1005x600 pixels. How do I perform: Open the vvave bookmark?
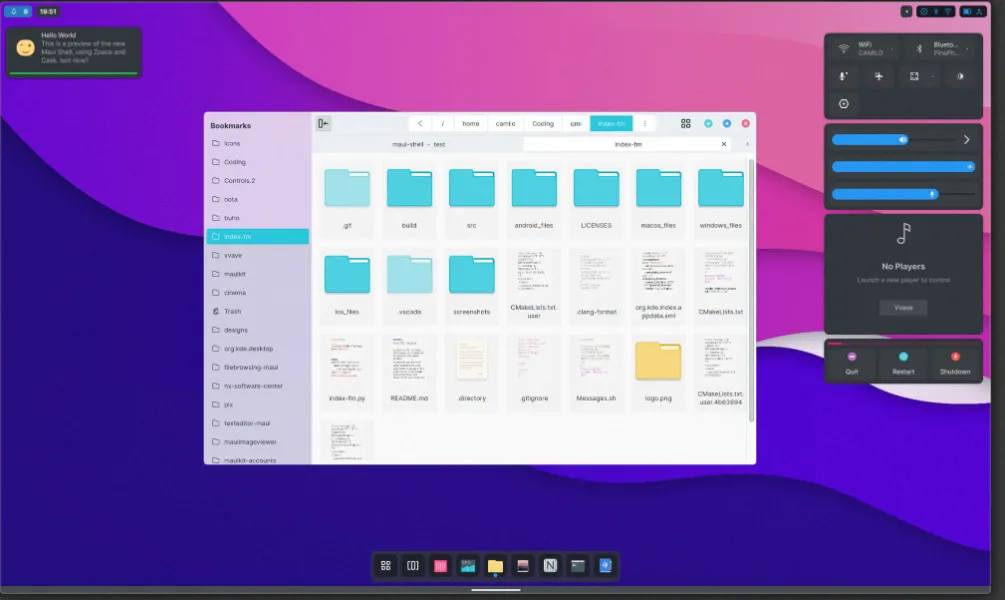pyautogui.click(x=258, y=255)
